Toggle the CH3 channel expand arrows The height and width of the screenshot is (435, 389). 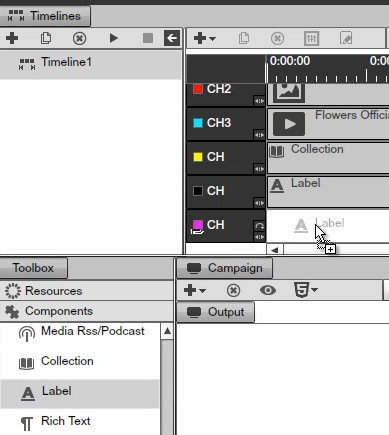[259, 135]
